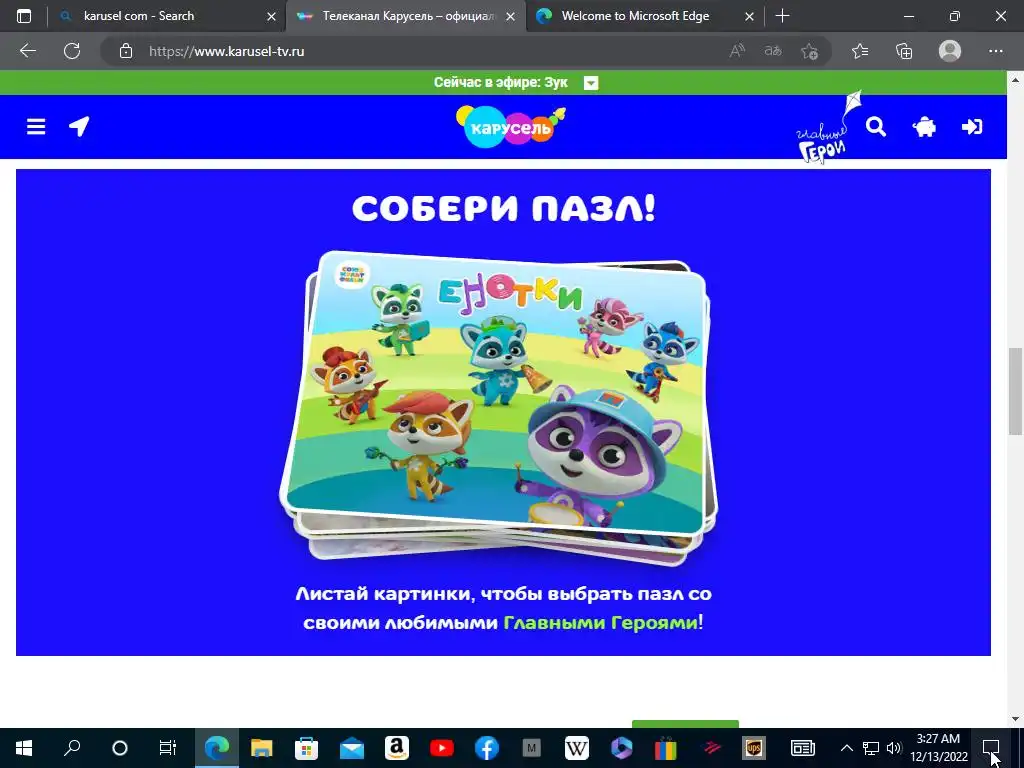View site information lock icon
Image resolution: width=1024 pixels, height=768 pixels.
126,51
